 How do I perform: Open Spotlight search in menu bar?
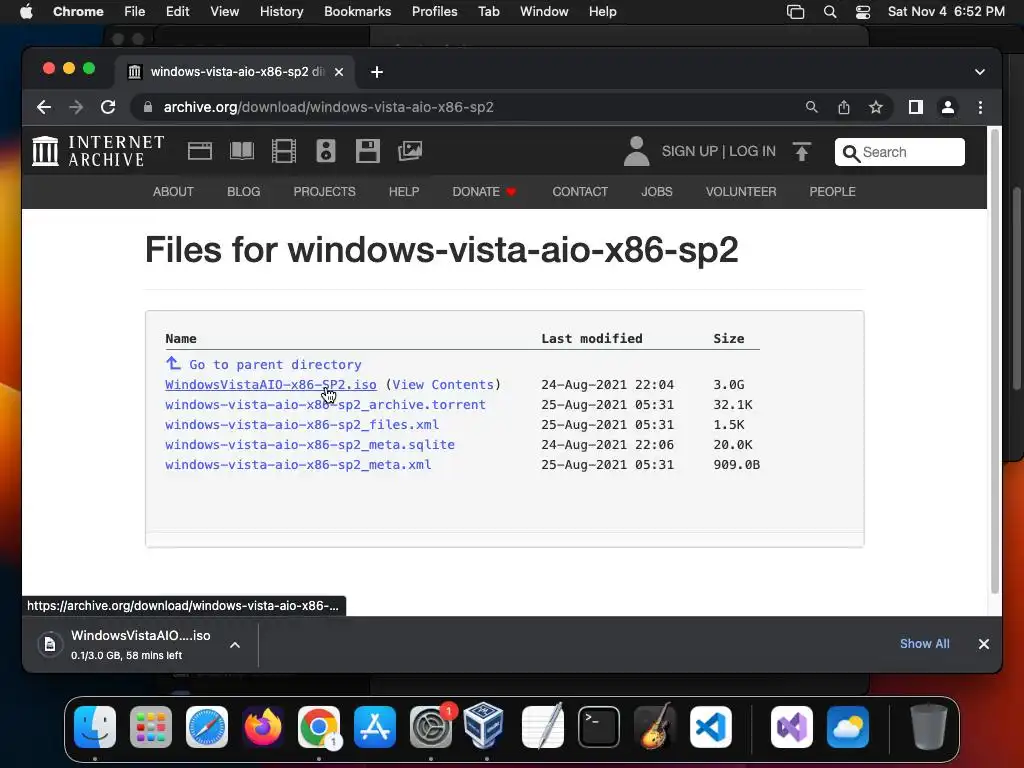pos(830,12)
